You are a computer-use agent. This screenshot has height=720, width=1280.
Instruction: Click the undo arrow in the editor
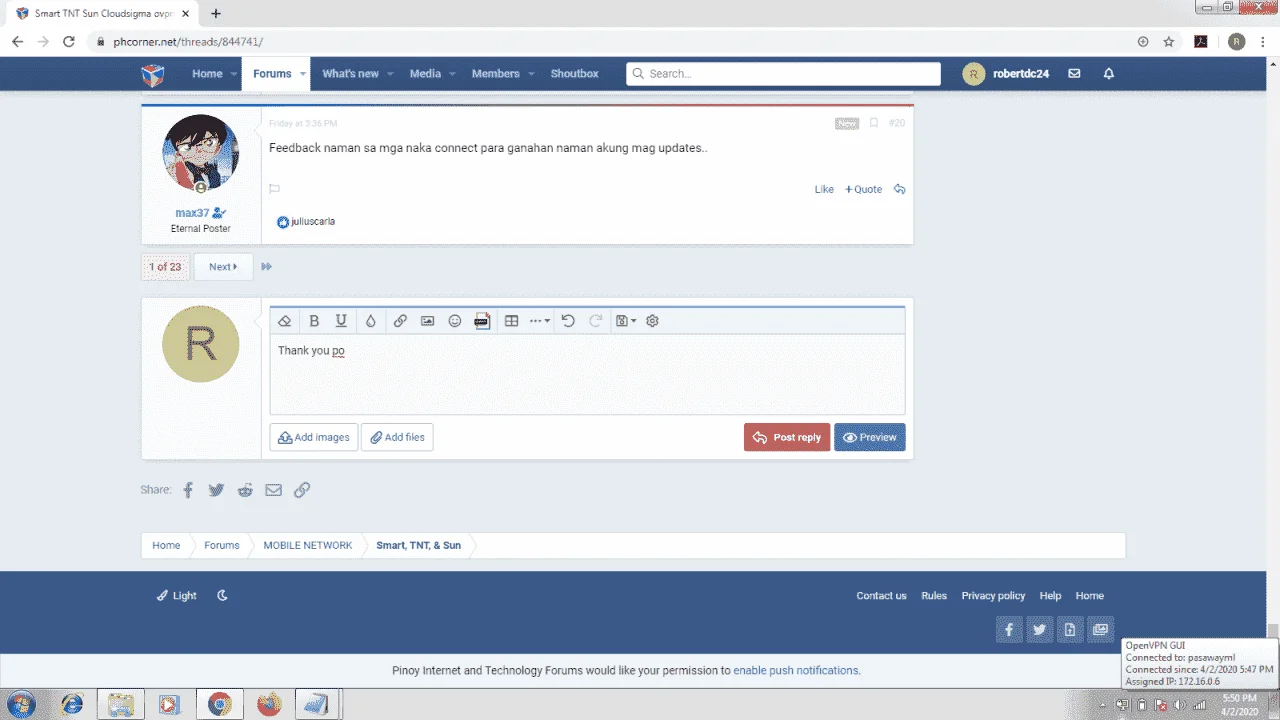568,321
